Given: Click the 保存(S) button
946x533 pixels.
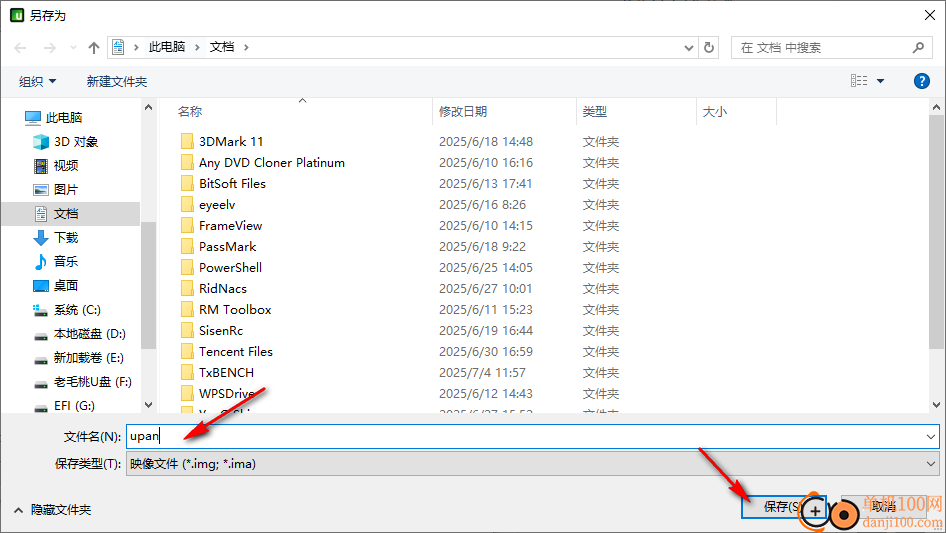Looking at the screenshot, I should [783, 506].
